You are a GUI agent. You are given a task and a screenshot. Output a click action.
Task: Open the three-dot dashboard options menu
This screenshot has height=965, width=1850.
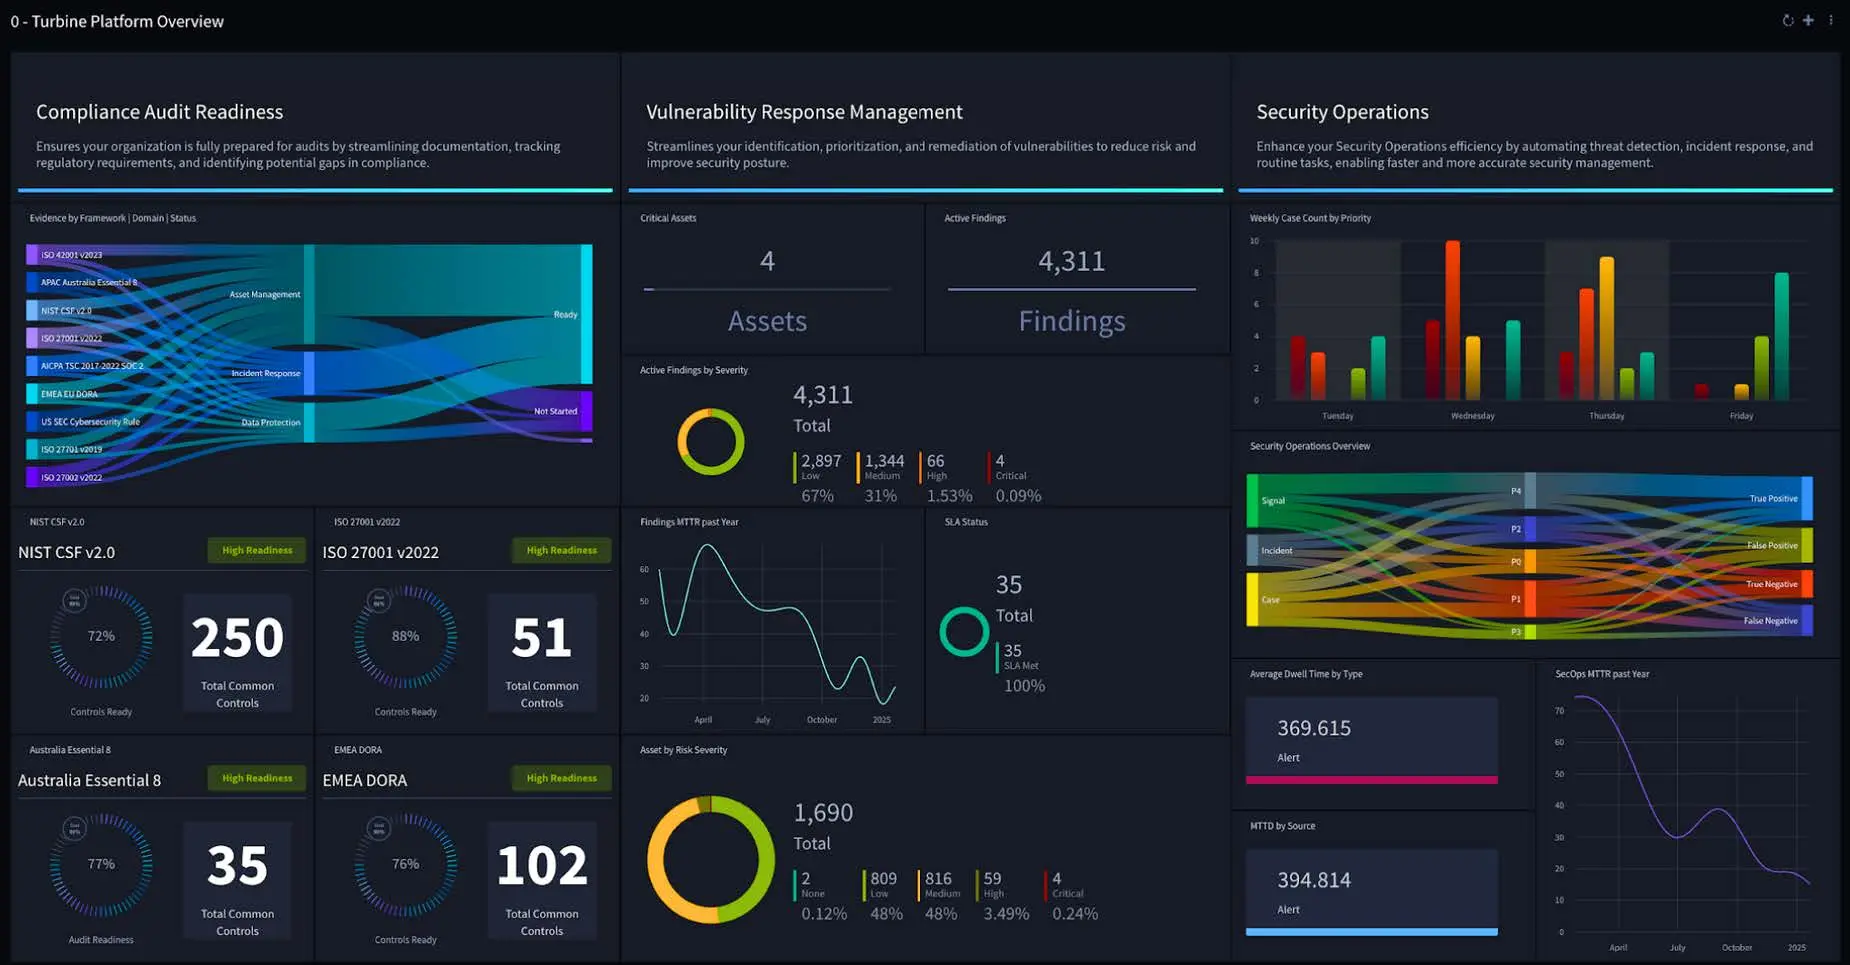tap(1831, 20)
